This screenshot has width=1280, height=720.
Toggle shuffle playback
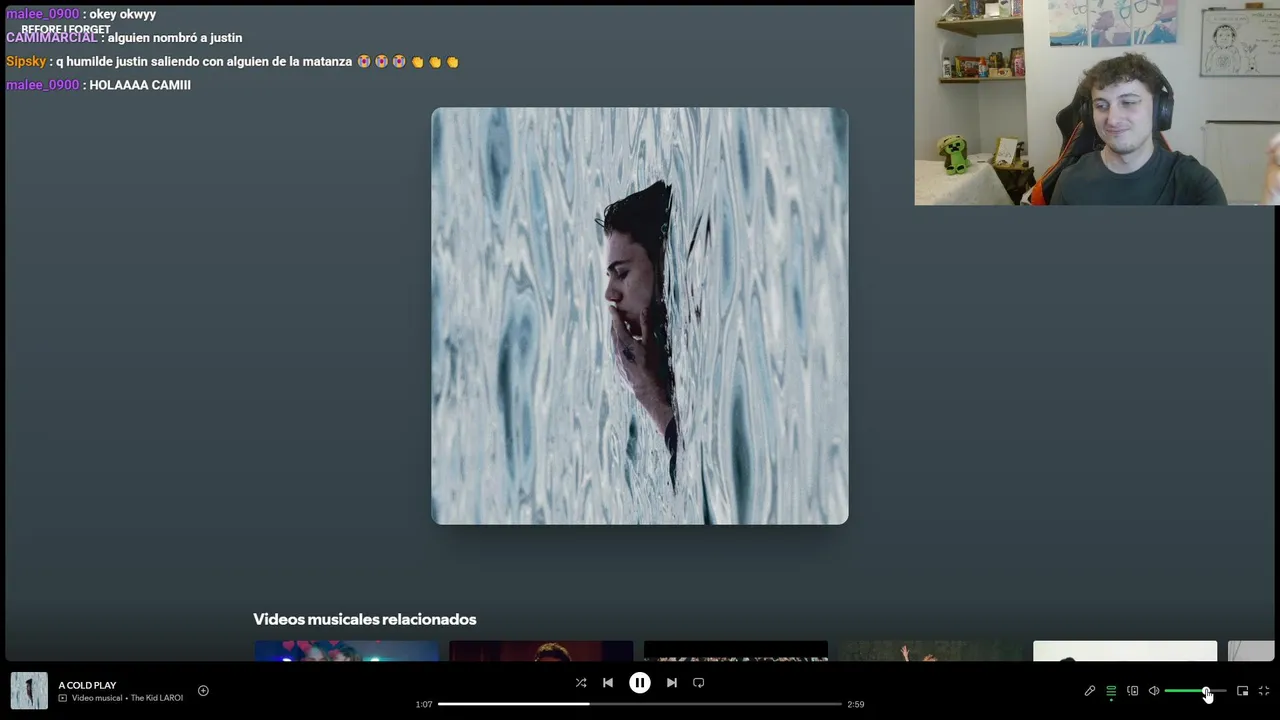click(x=581, y=683)
